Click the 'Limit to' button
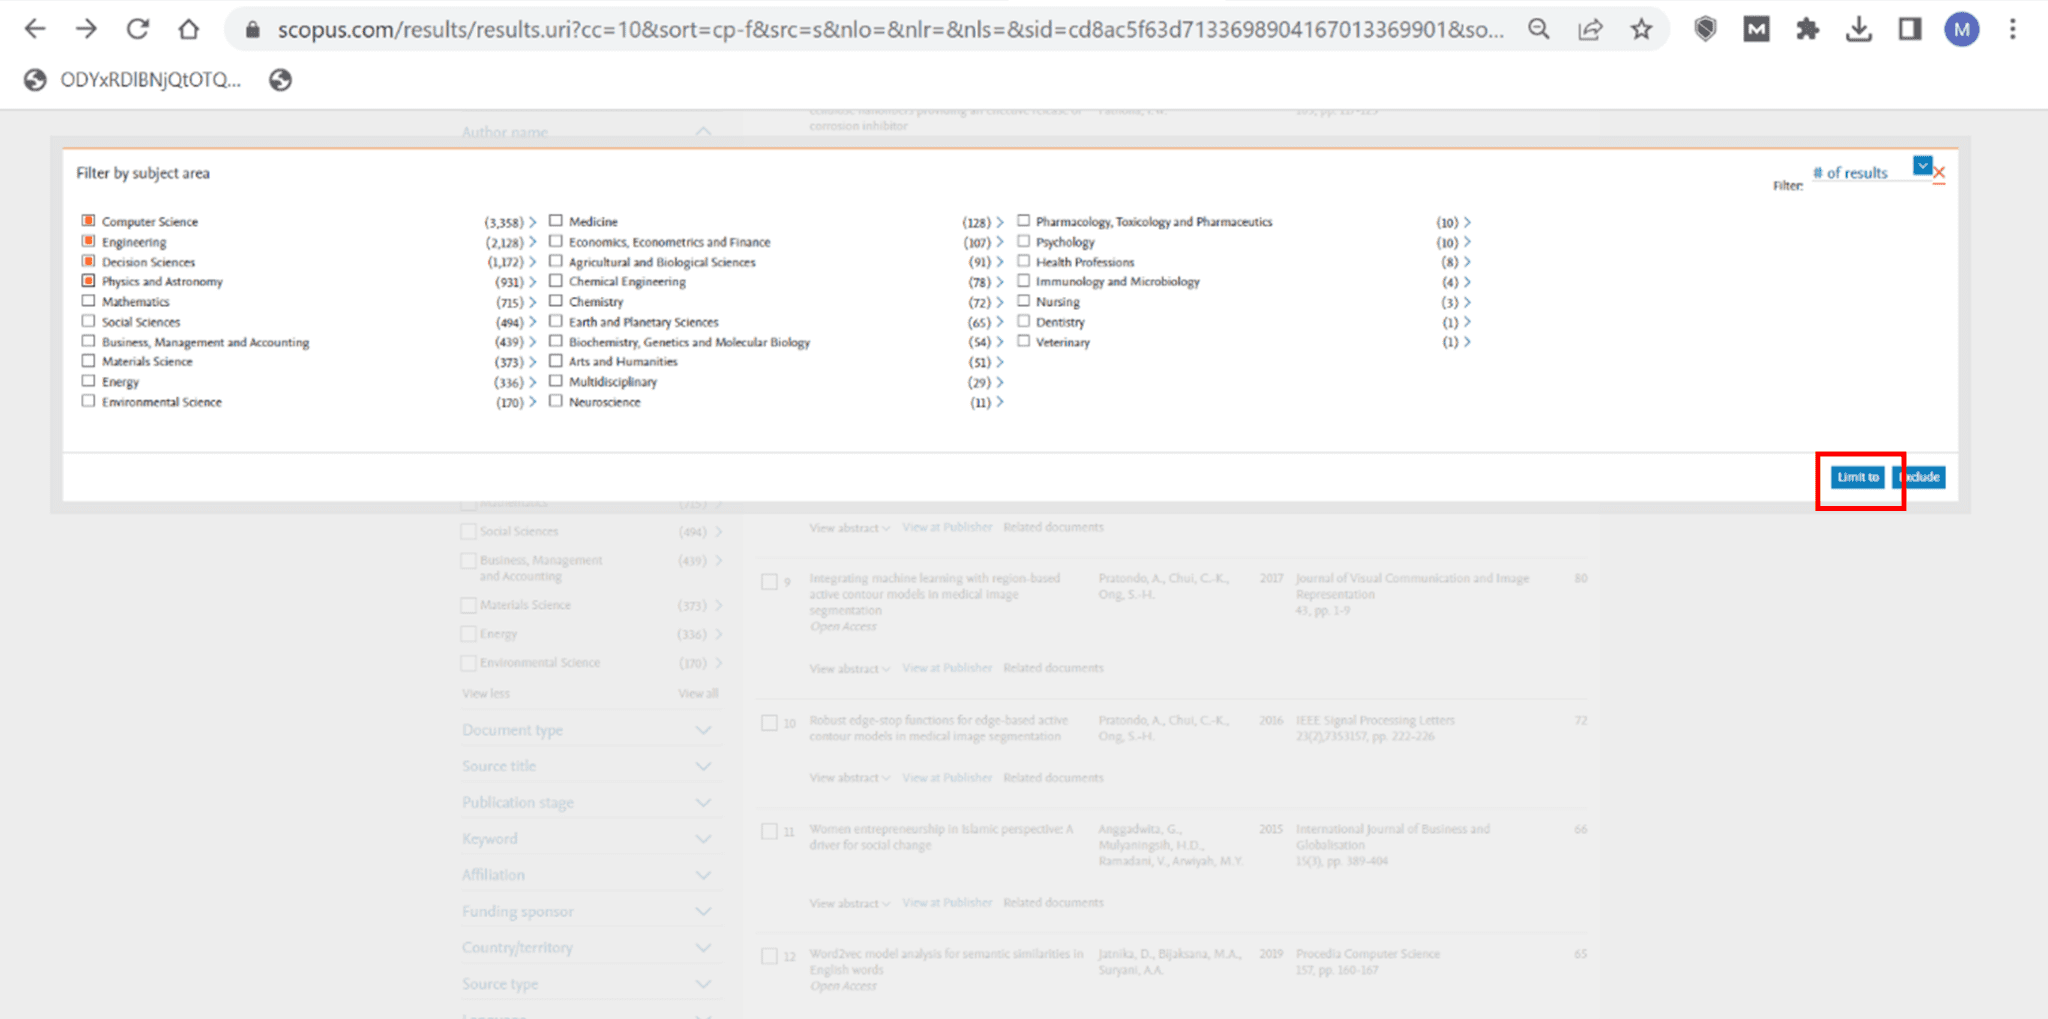 pyautogui.click(x=1857, y=477)
